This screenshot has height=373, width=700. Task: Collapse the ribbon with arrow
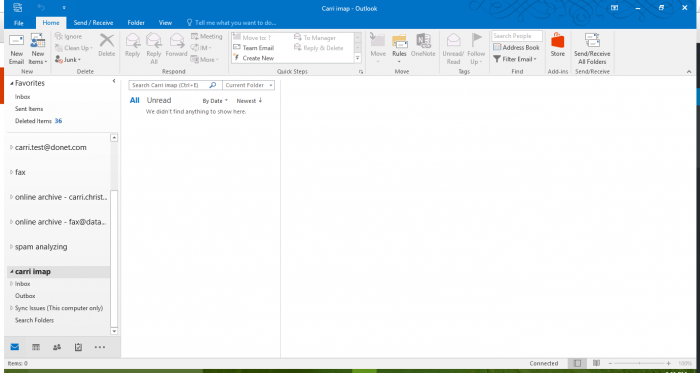coord(689,71)
